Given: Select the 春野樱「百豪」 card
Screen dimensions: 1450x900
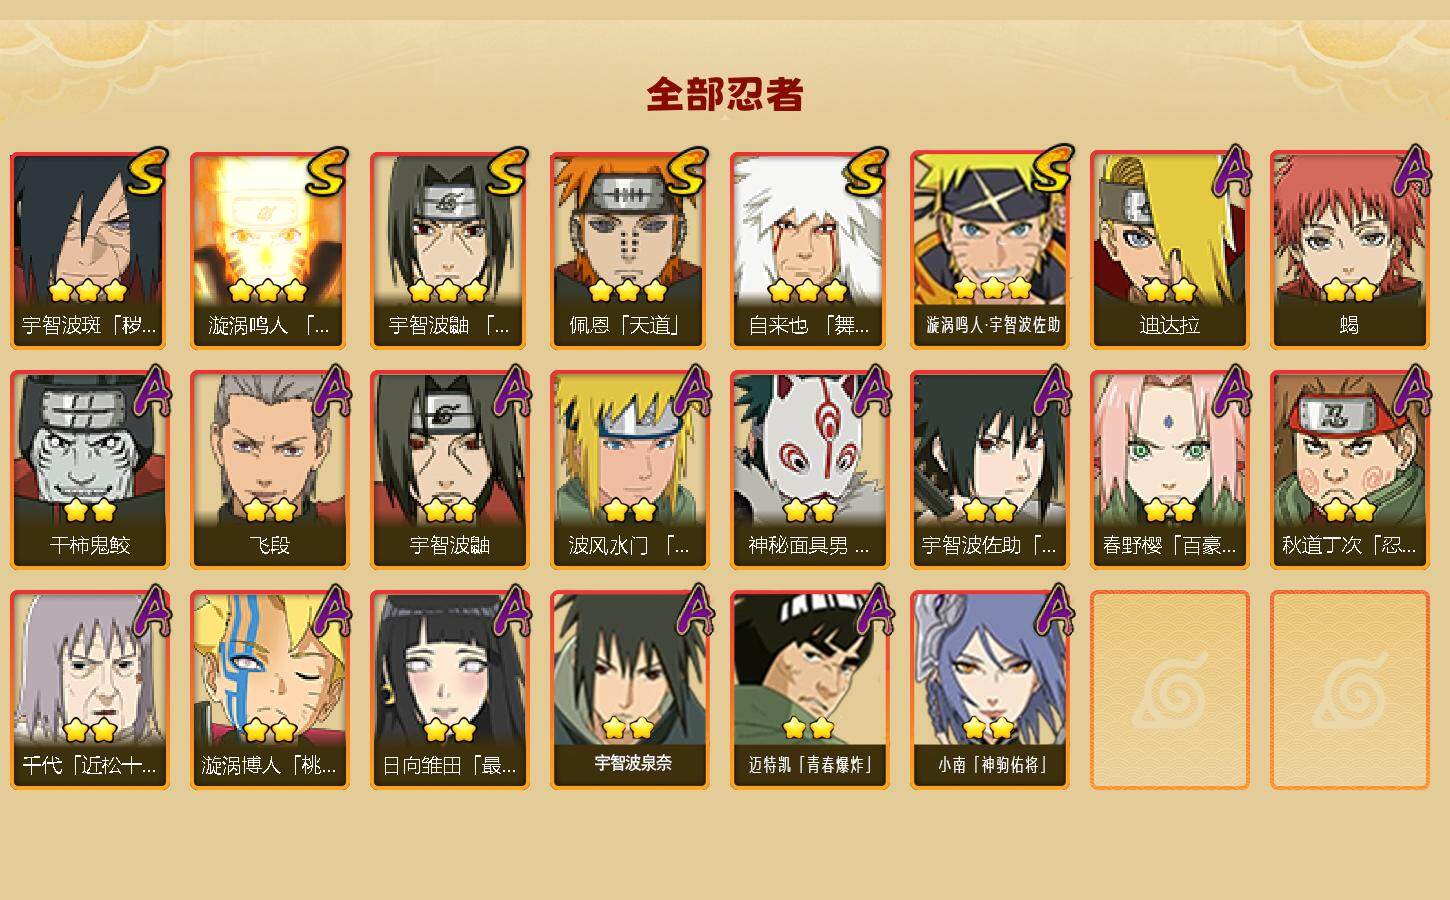Looking at the screenshot, I should (x=1170, y=470).
